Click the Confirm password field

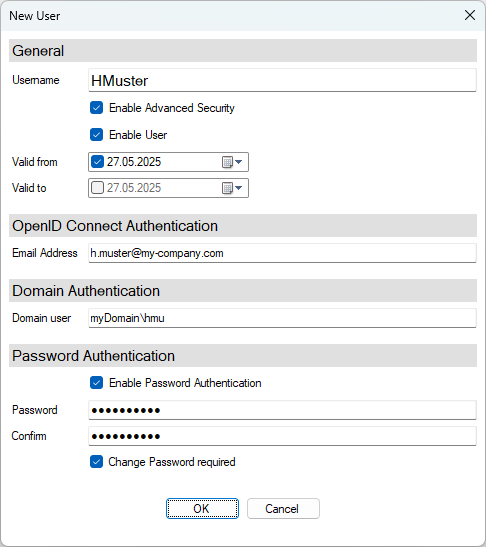click(282, 436)
